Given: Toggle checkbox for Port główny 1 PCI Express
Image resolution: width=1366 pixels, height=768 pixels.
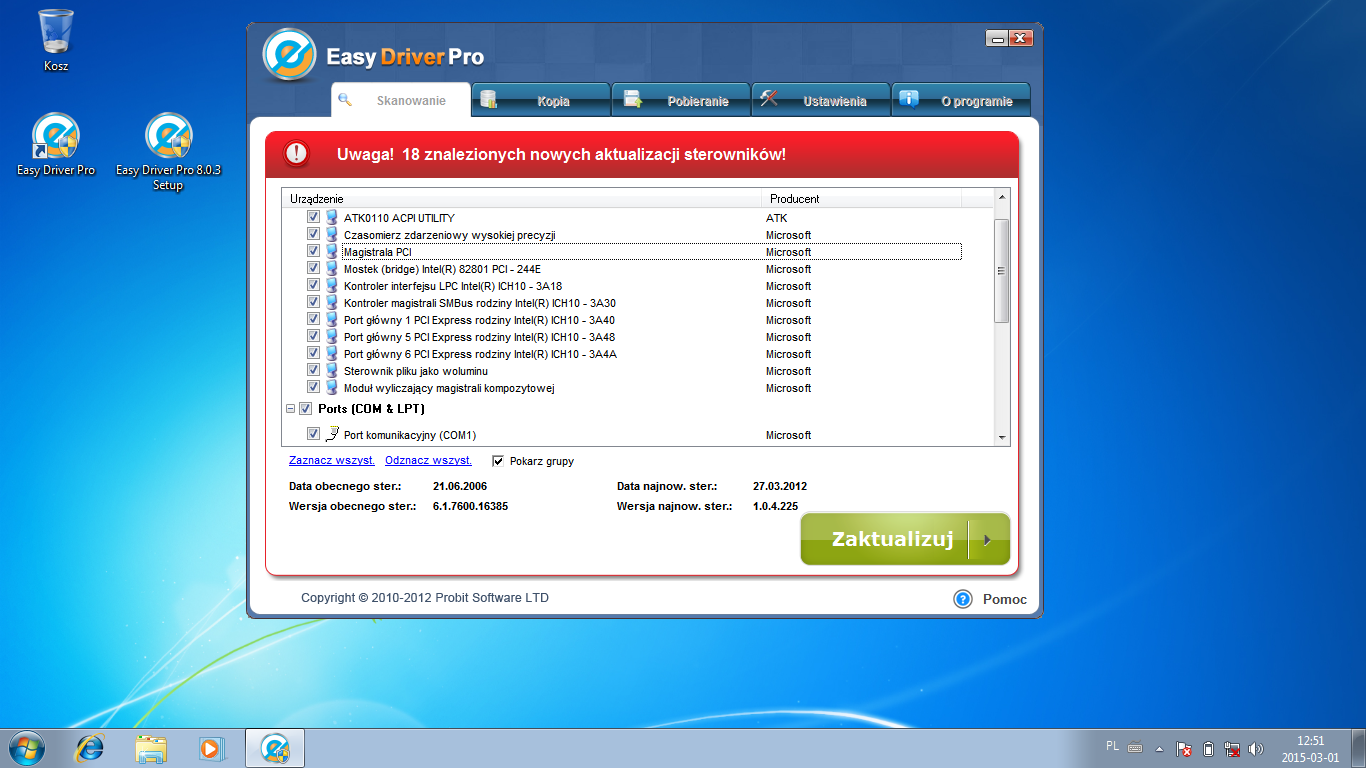Looking at the screenshot, I should [313, 320].
